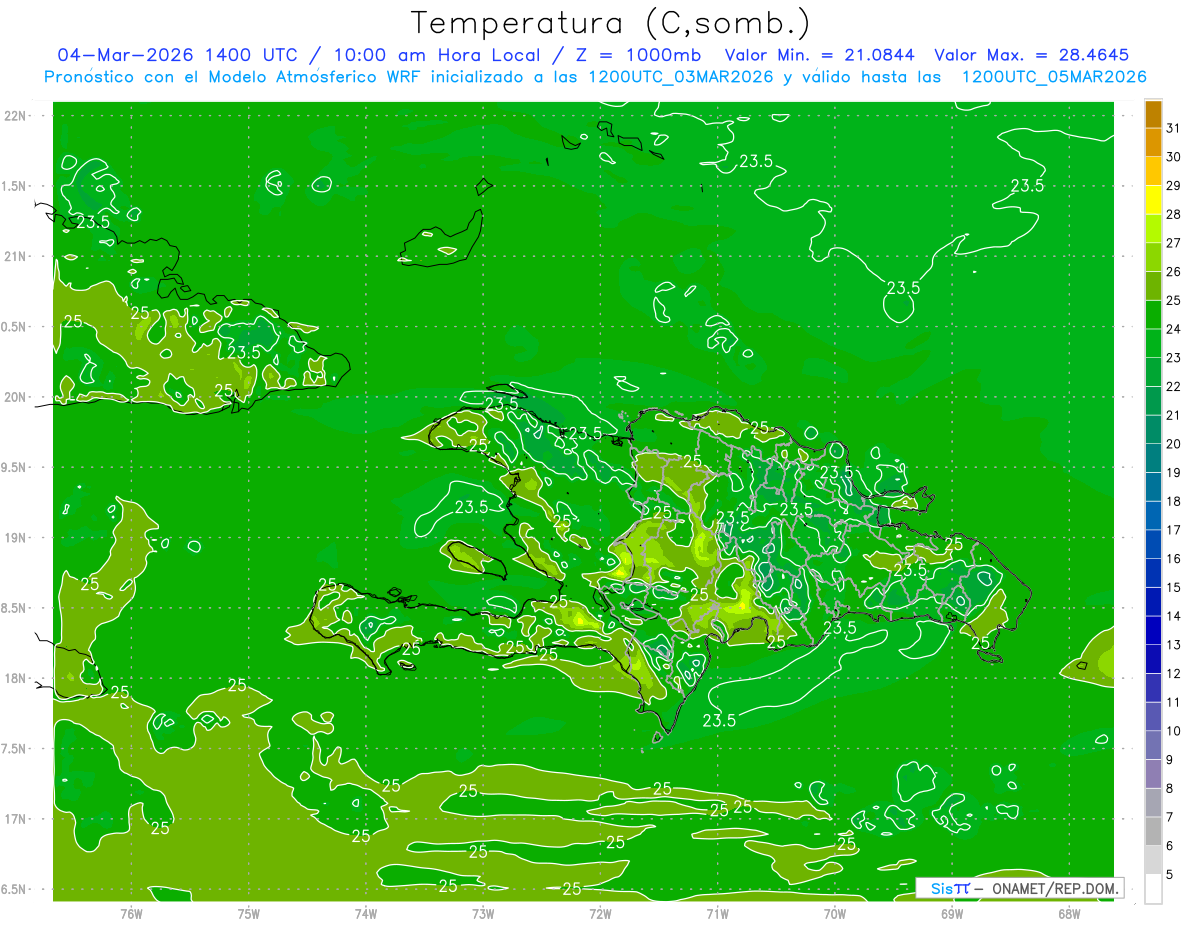1200x927 pixels.
Task: Select the 17N latitude axis label
Action: tap(17, 819)
